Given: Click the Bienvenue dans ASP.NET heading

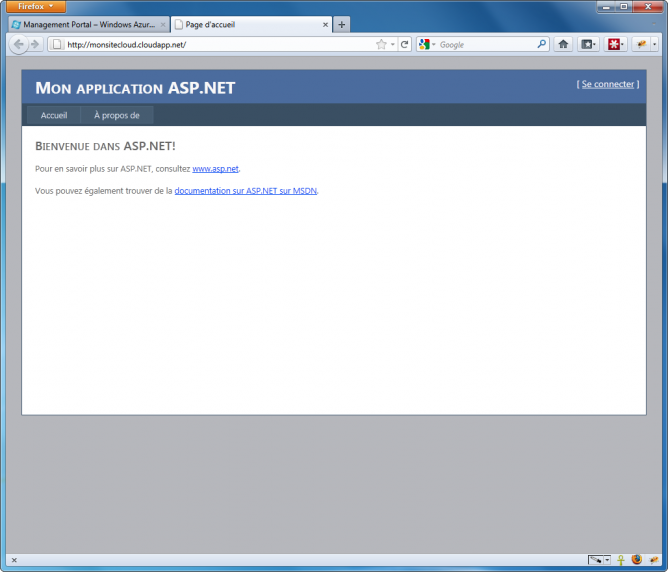Looking at the screenshot, I should coord(105,146).
